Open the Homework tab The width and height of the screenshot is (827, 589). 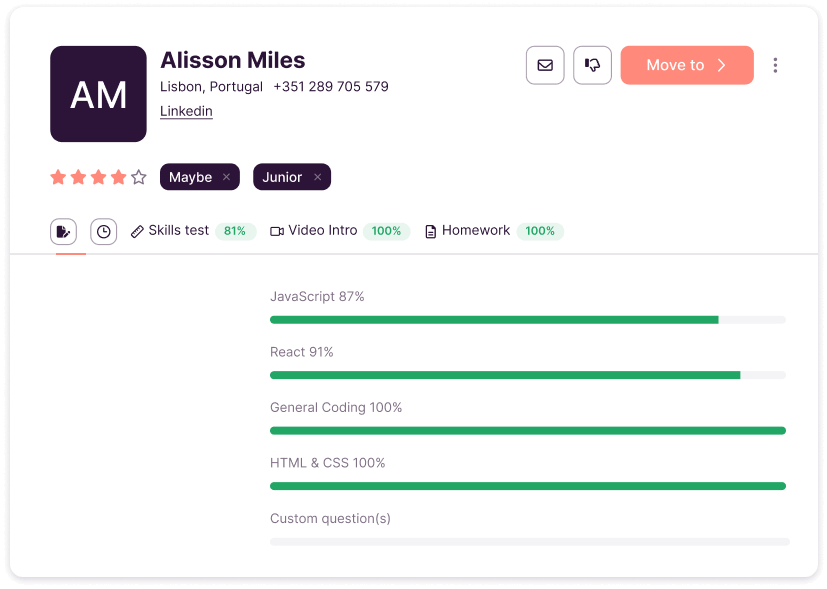[x=475, y=231]
